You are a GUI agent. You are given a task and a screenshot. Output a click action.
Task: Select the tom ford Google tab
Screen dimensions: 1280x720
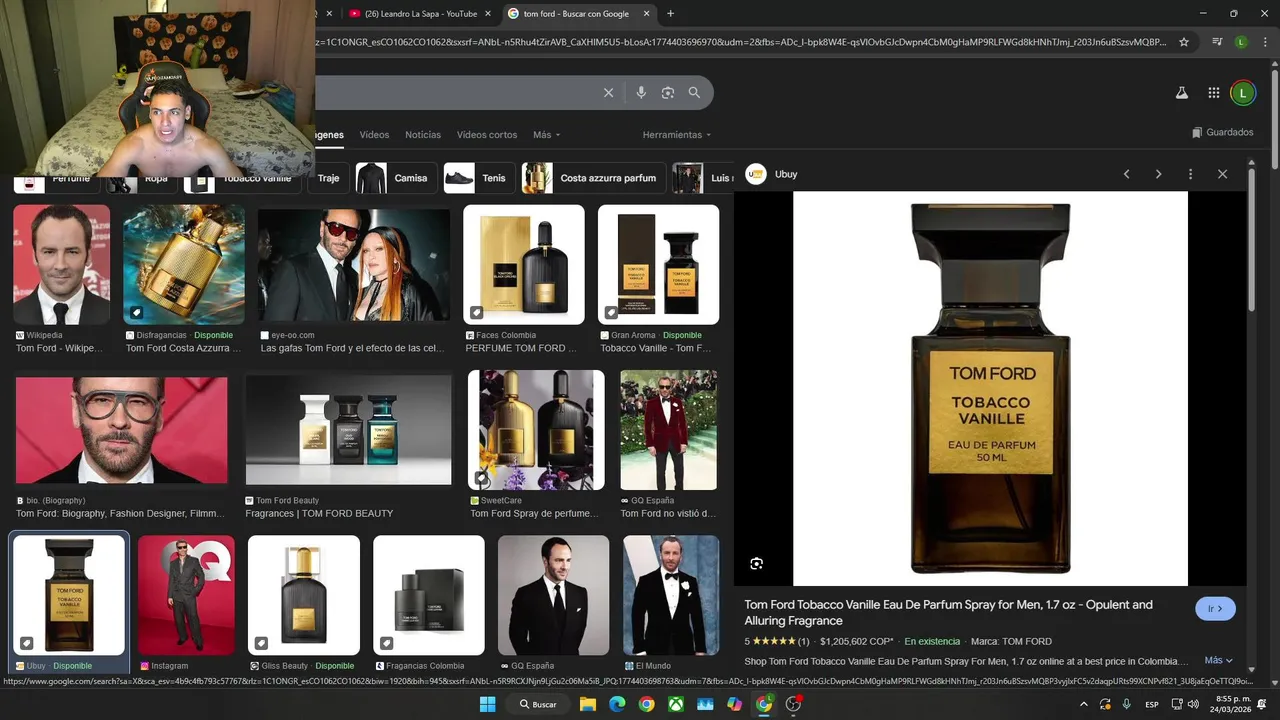click(578, 14)
